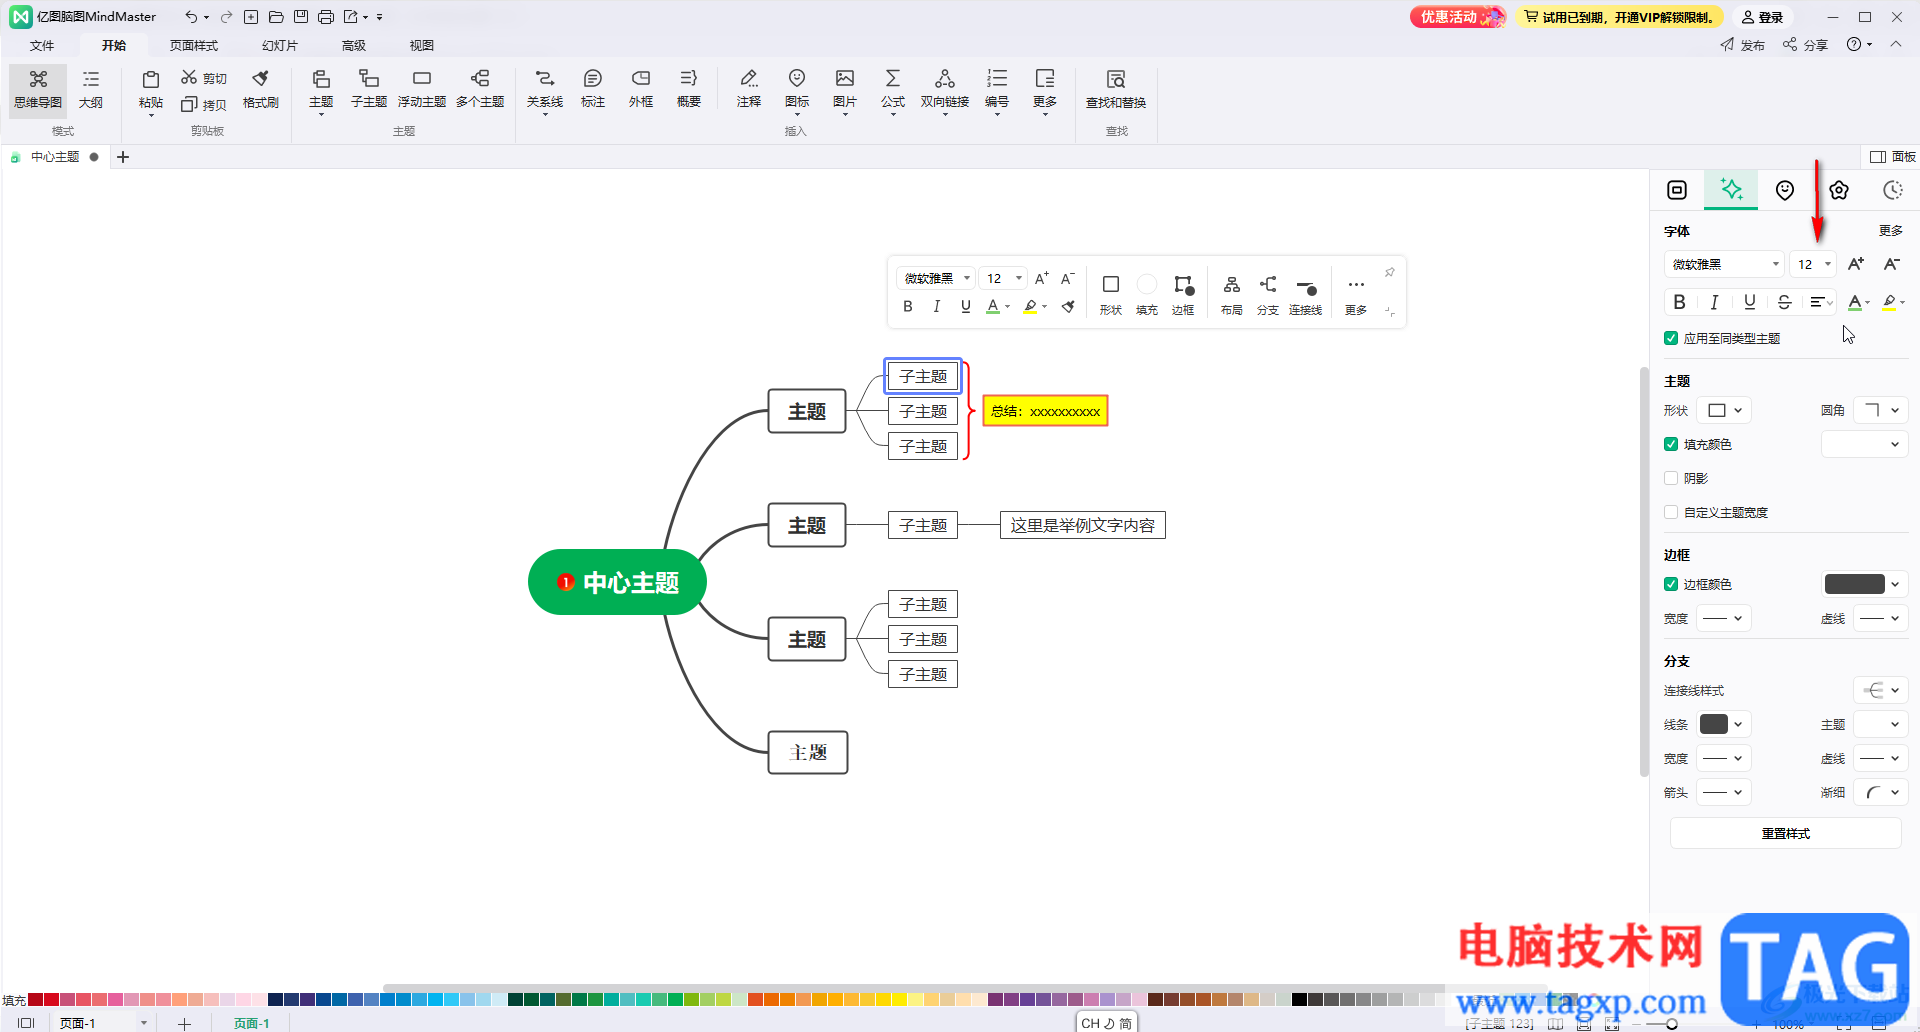Image resolution: width=1920 pixels, height=1032 pixels.
Task: Enable the Shadow checkbox
Action: click(x=1671, y=478)
